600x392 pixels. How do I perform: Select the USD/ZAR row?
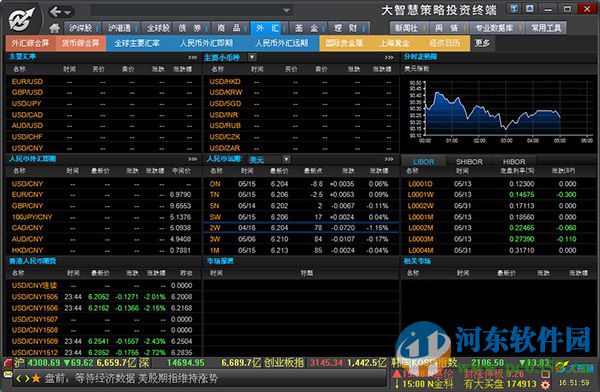tap(300, 148)
